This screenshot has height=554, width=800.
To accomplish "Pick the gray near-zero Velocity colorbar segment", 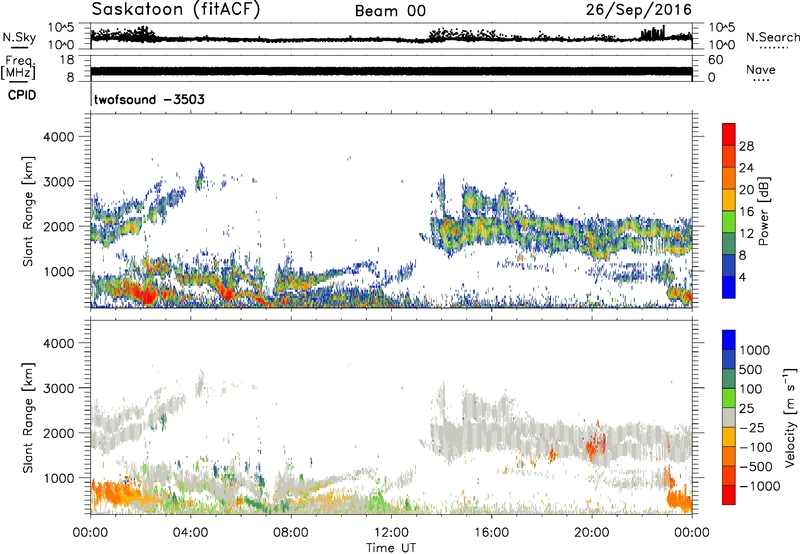I will 729,417.
